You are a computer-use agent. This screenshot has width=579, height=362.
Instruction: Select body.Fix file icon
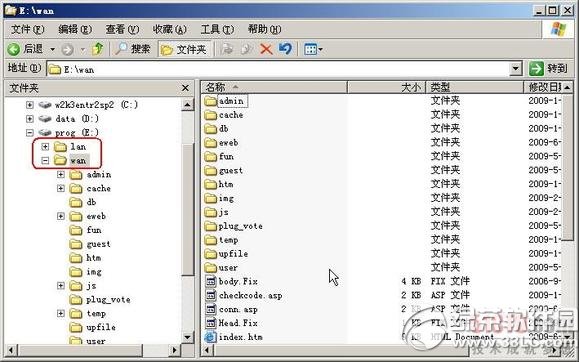point(210,281)
